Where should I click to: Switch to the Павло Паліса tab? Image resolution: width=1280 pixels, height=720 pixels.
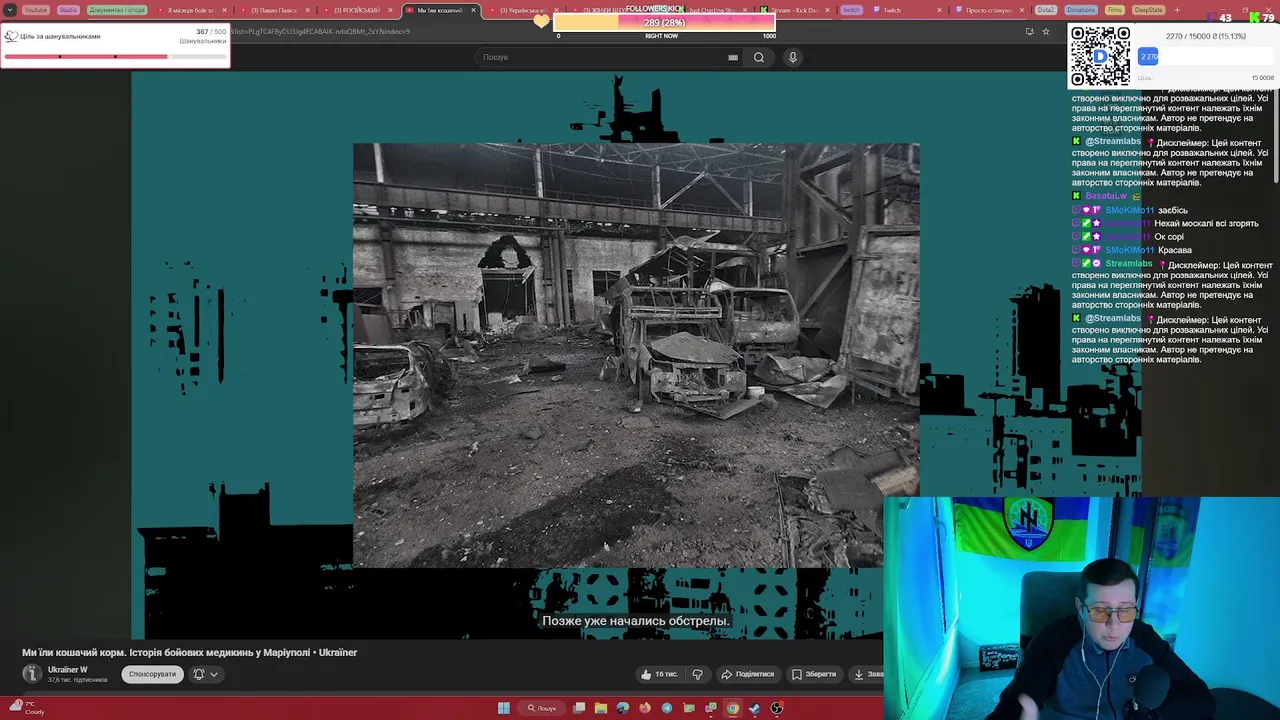point(274,10)
